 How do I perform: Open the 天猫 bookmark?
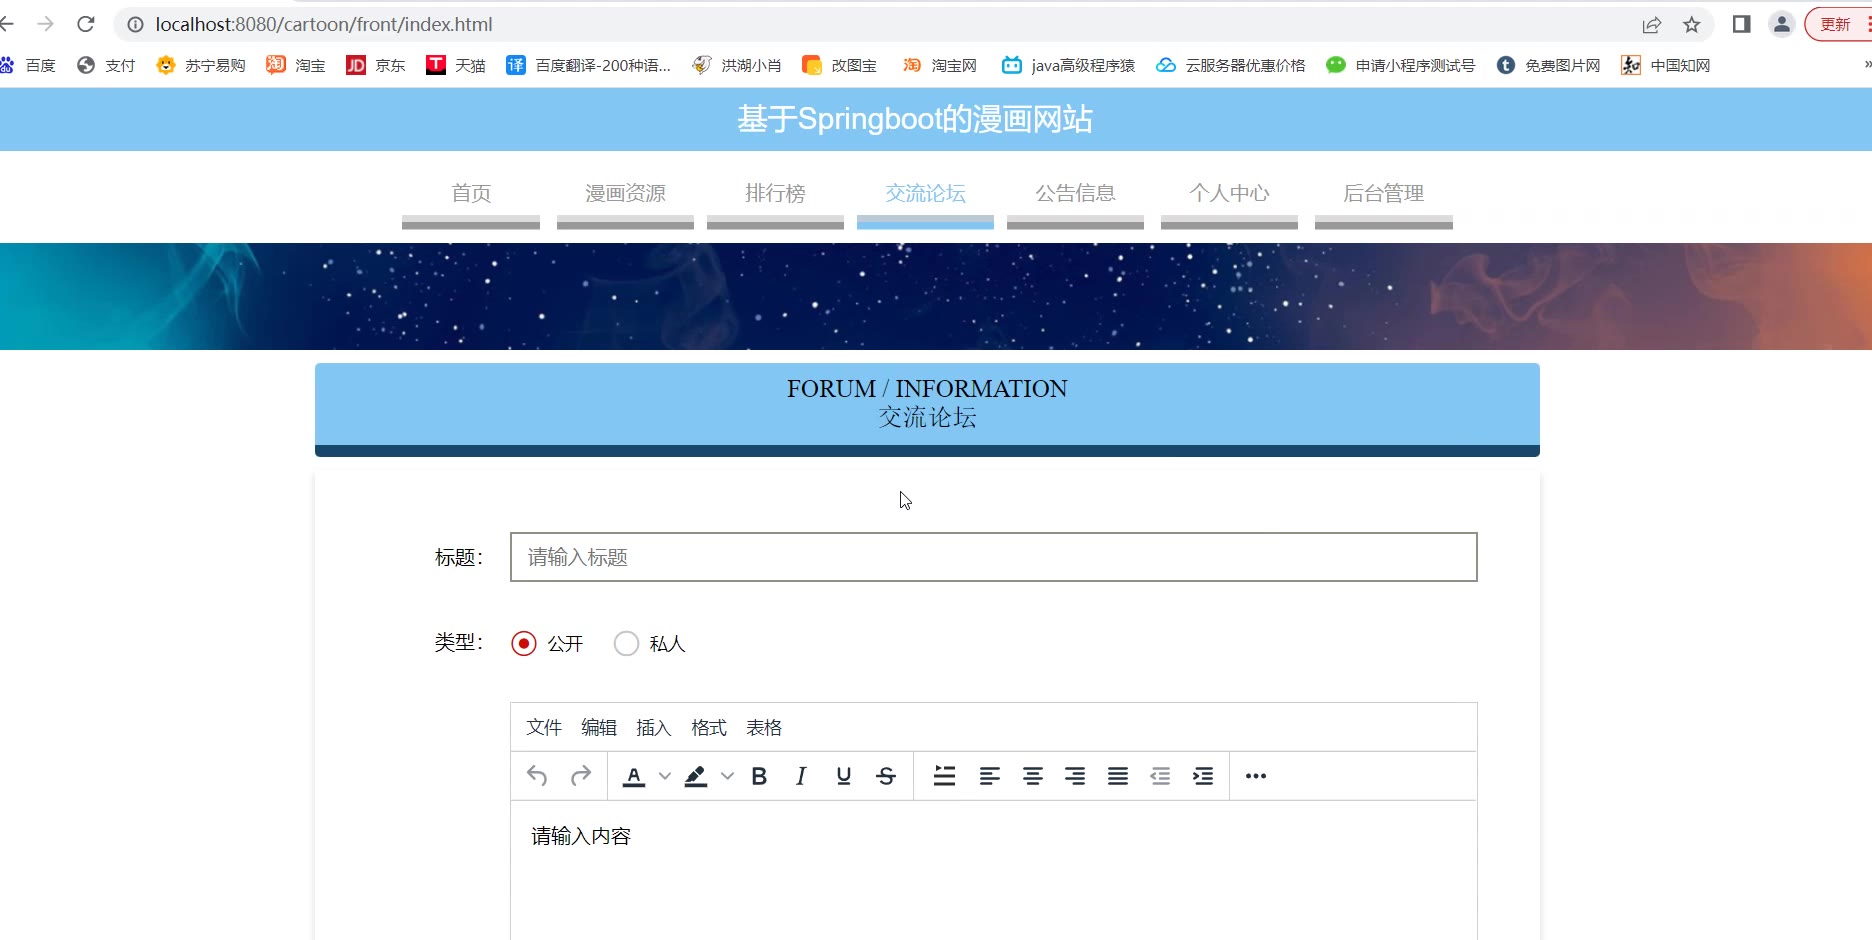[456, 65]
